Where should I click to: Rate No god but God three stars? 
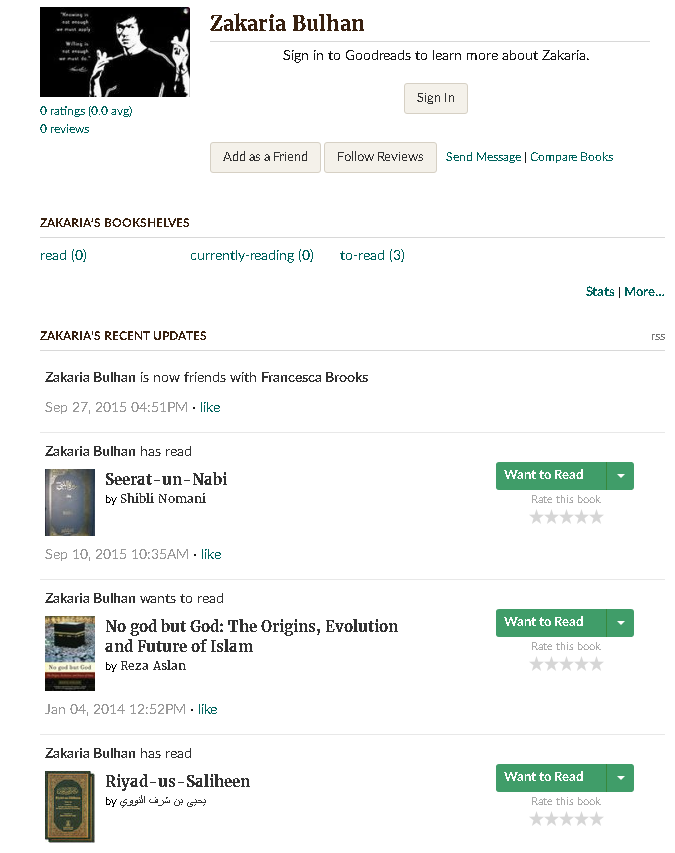567,664
